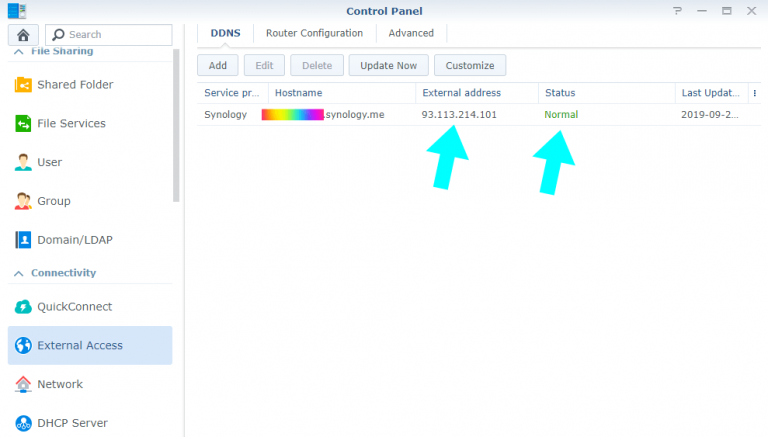Open the Shared Folder icon

[23, 85]
